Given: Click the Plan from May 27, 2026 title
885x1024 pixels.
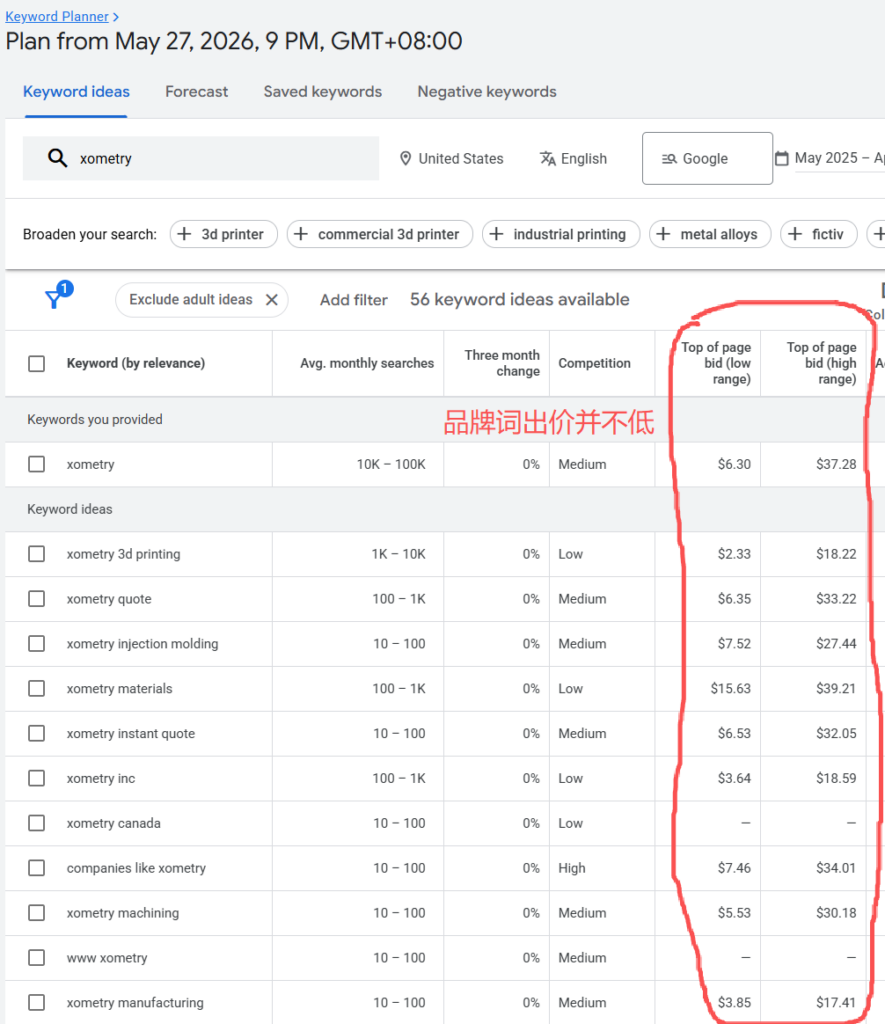Looking at the screenshot, I should [234, 41].
